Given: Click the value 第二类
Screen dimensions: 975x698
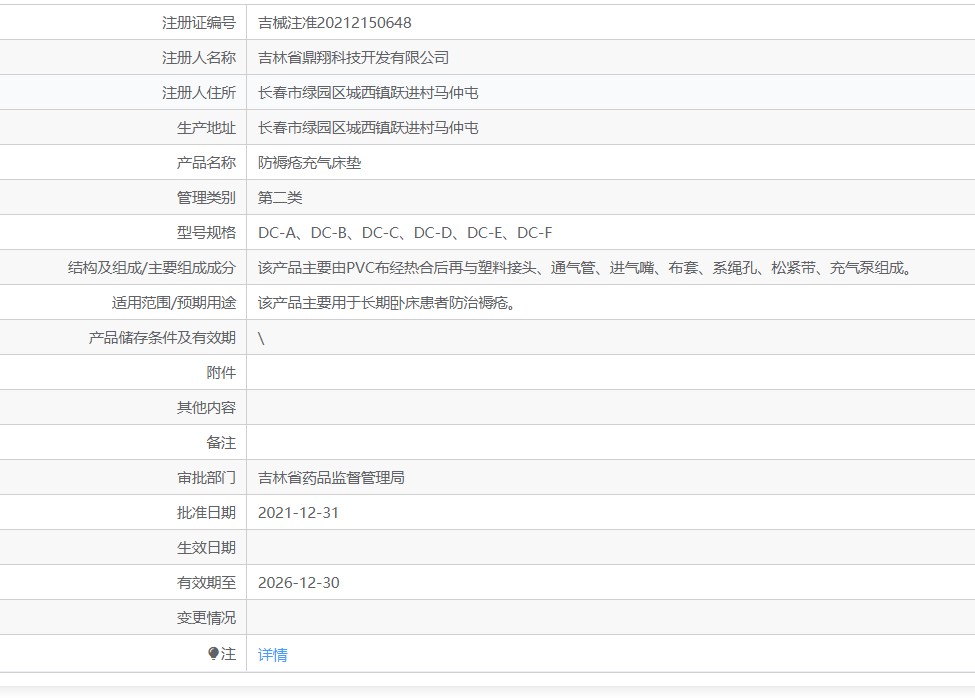Looking at the screenshot, I should 280,198.
